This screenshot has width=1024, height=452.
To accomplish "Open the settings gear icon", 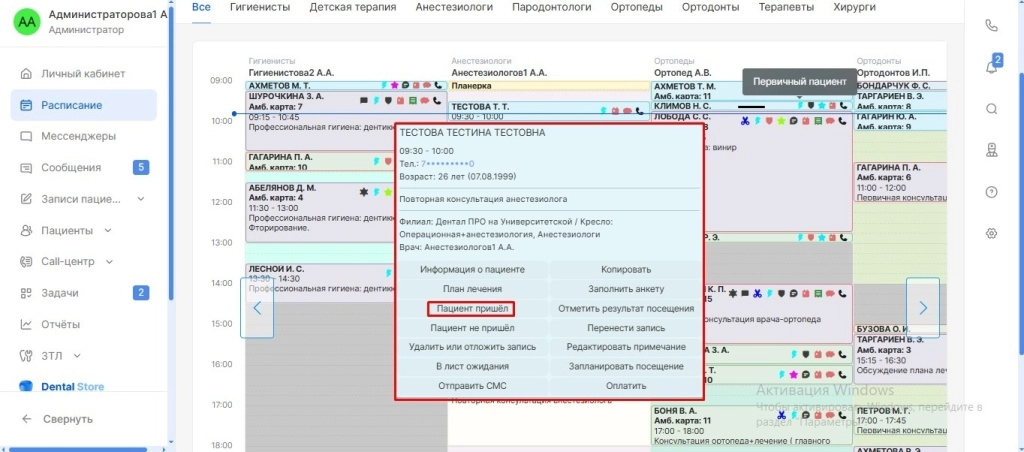I will pos(991,233).
